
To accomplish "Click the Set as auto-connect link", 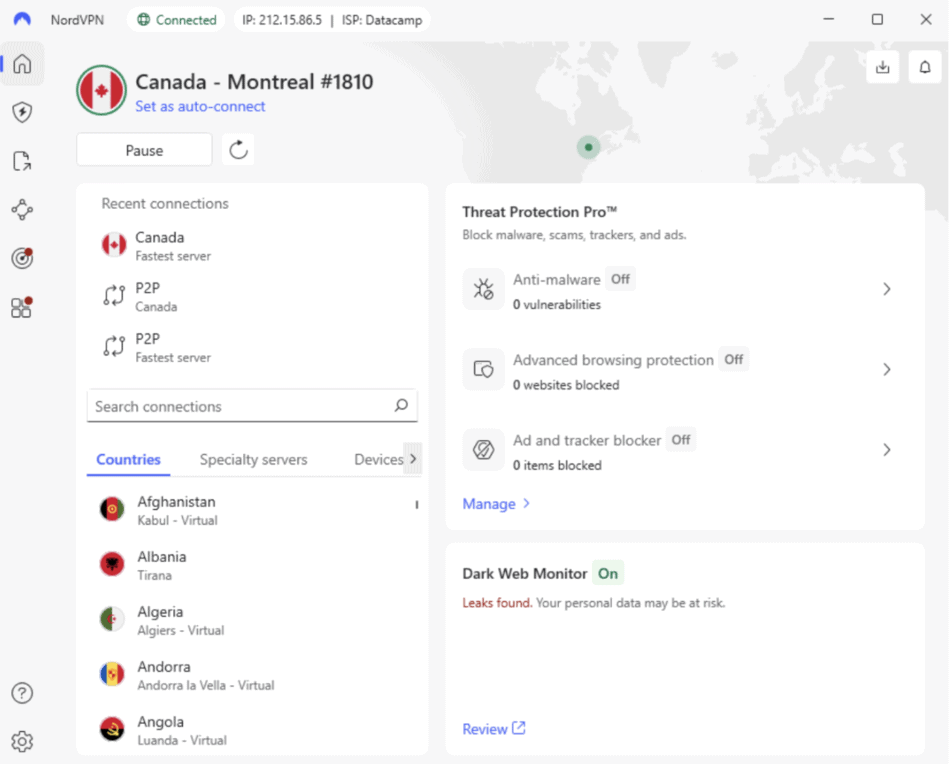I will coord(200,106).
